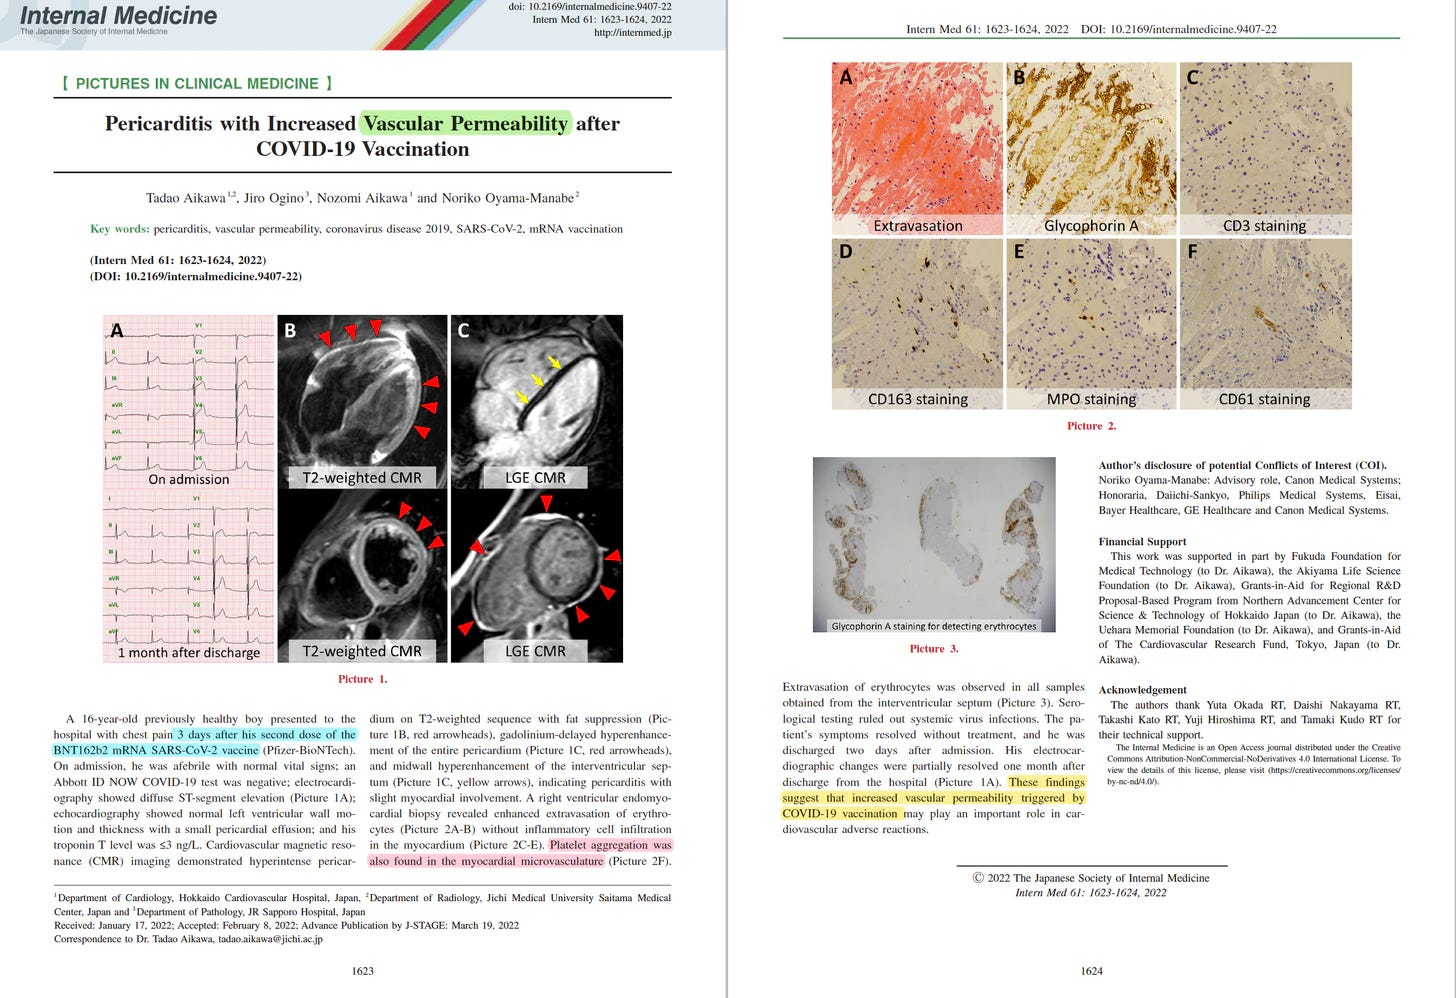Select author name Tadao Aikawa
Viewport: 1456px width, 998px height.
[186, 198]
